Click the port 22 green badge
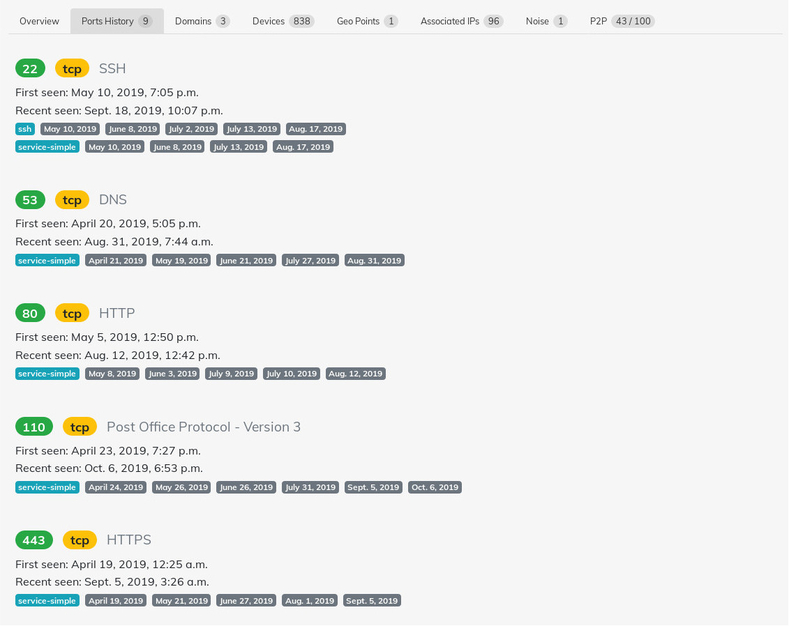 [30, 68]
